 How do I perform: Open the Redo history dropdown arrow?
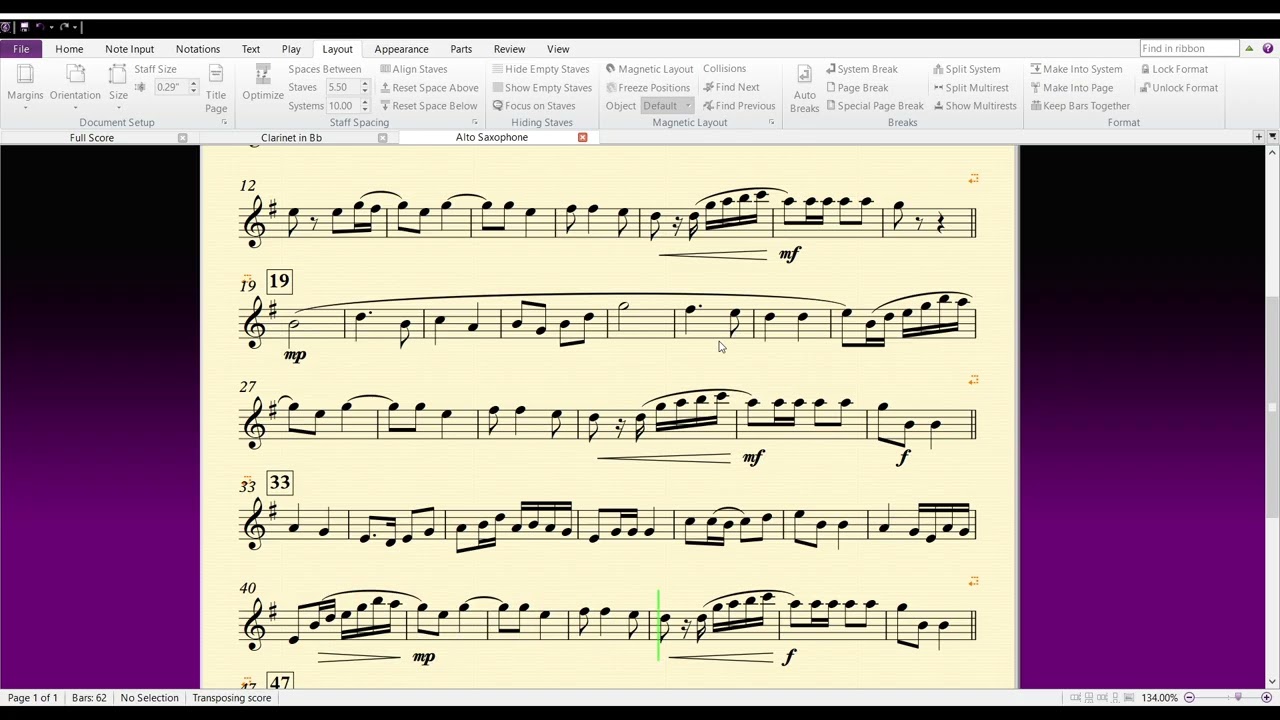coord(75,27)
